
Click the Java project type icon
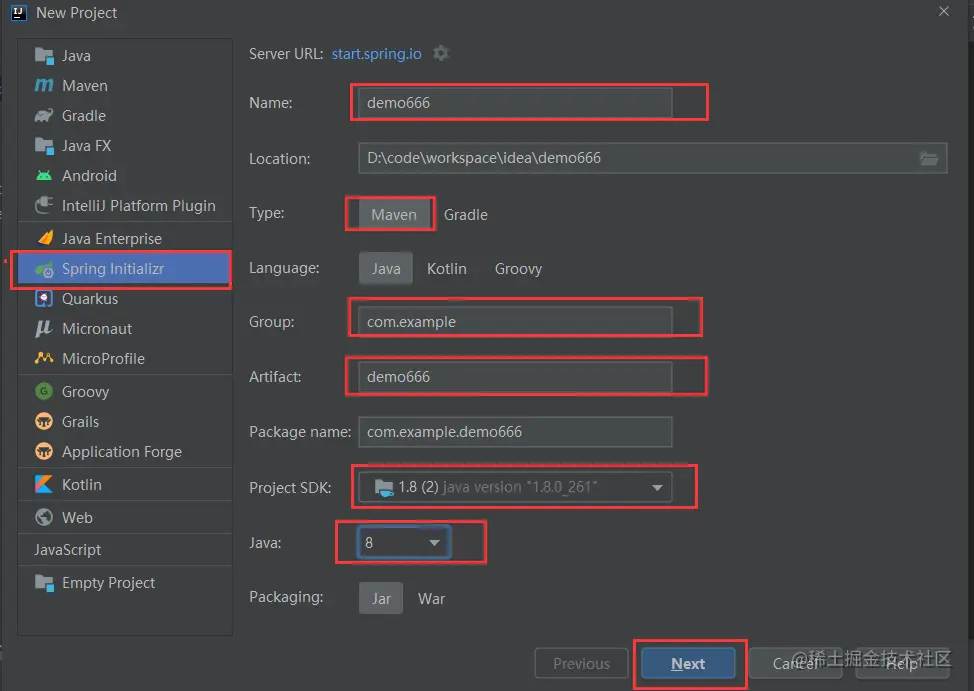tap(44, 56)
